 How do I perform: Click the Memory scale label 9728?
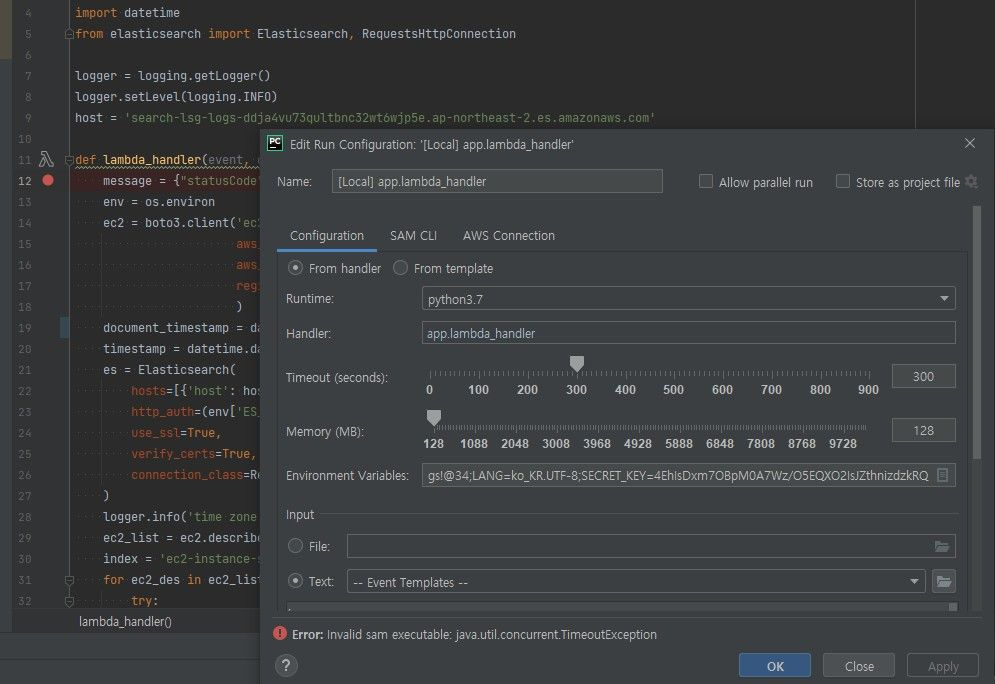coord(843,444)
